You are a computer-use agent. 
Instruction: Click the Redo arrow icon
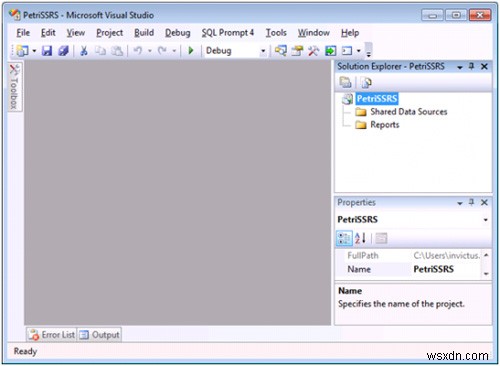162,51
